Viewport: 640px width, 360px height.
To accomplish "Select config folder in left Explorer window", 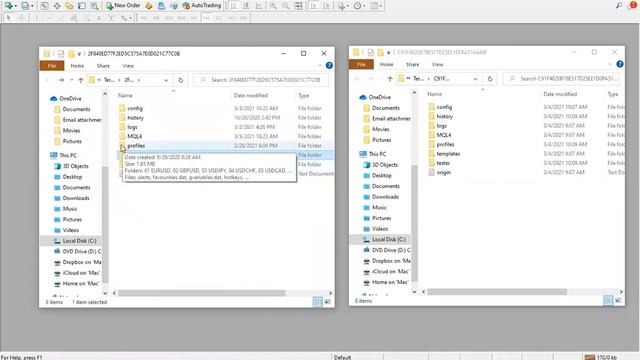I will click(135, 108).
